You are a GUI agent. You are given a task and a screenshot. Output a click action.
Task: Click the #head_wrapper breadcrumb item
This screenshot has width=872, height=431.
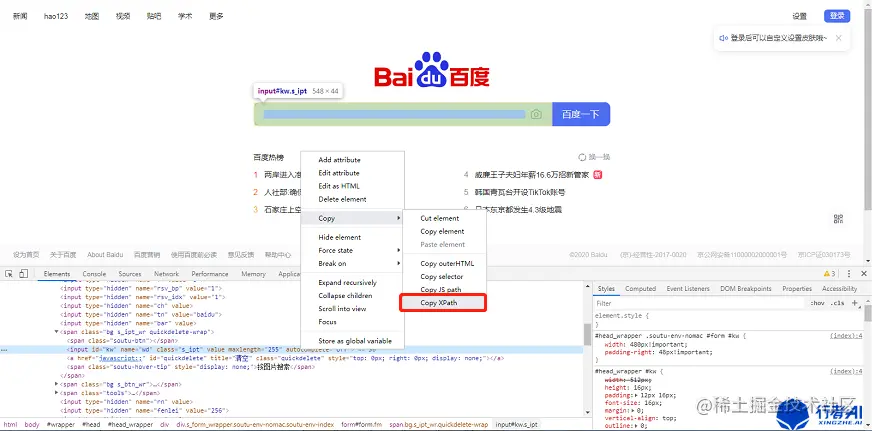pyautogui.click(x=130, y=424)
